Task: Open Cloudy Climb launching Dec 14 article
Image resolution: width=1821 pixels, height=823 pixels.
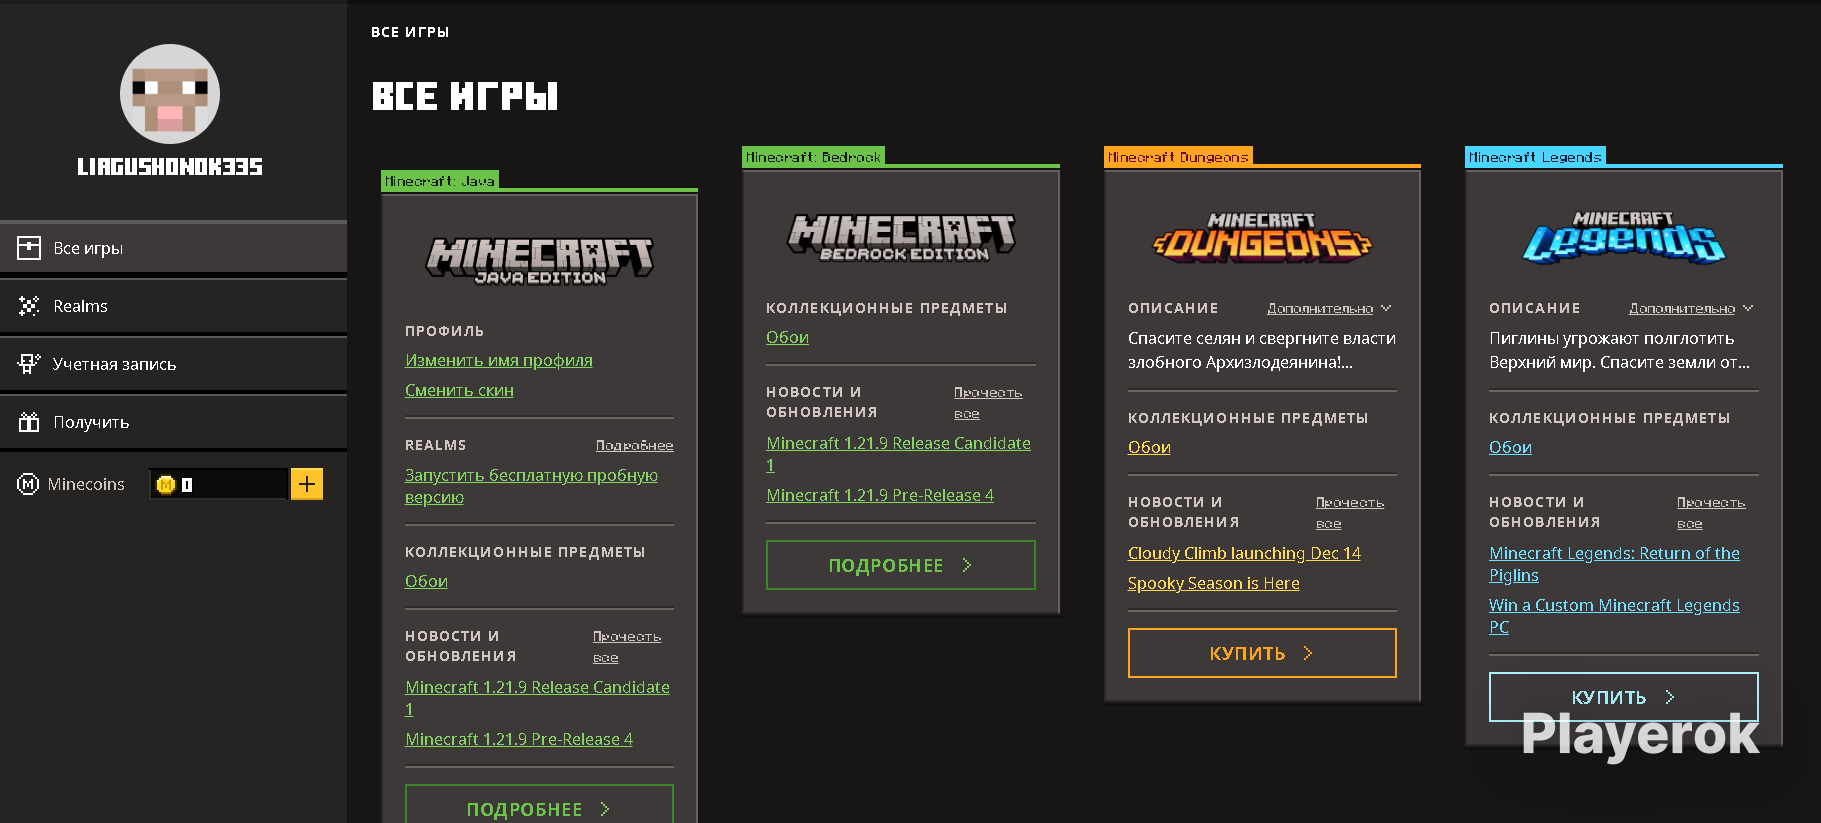Action: click(x=1244, y=554)
